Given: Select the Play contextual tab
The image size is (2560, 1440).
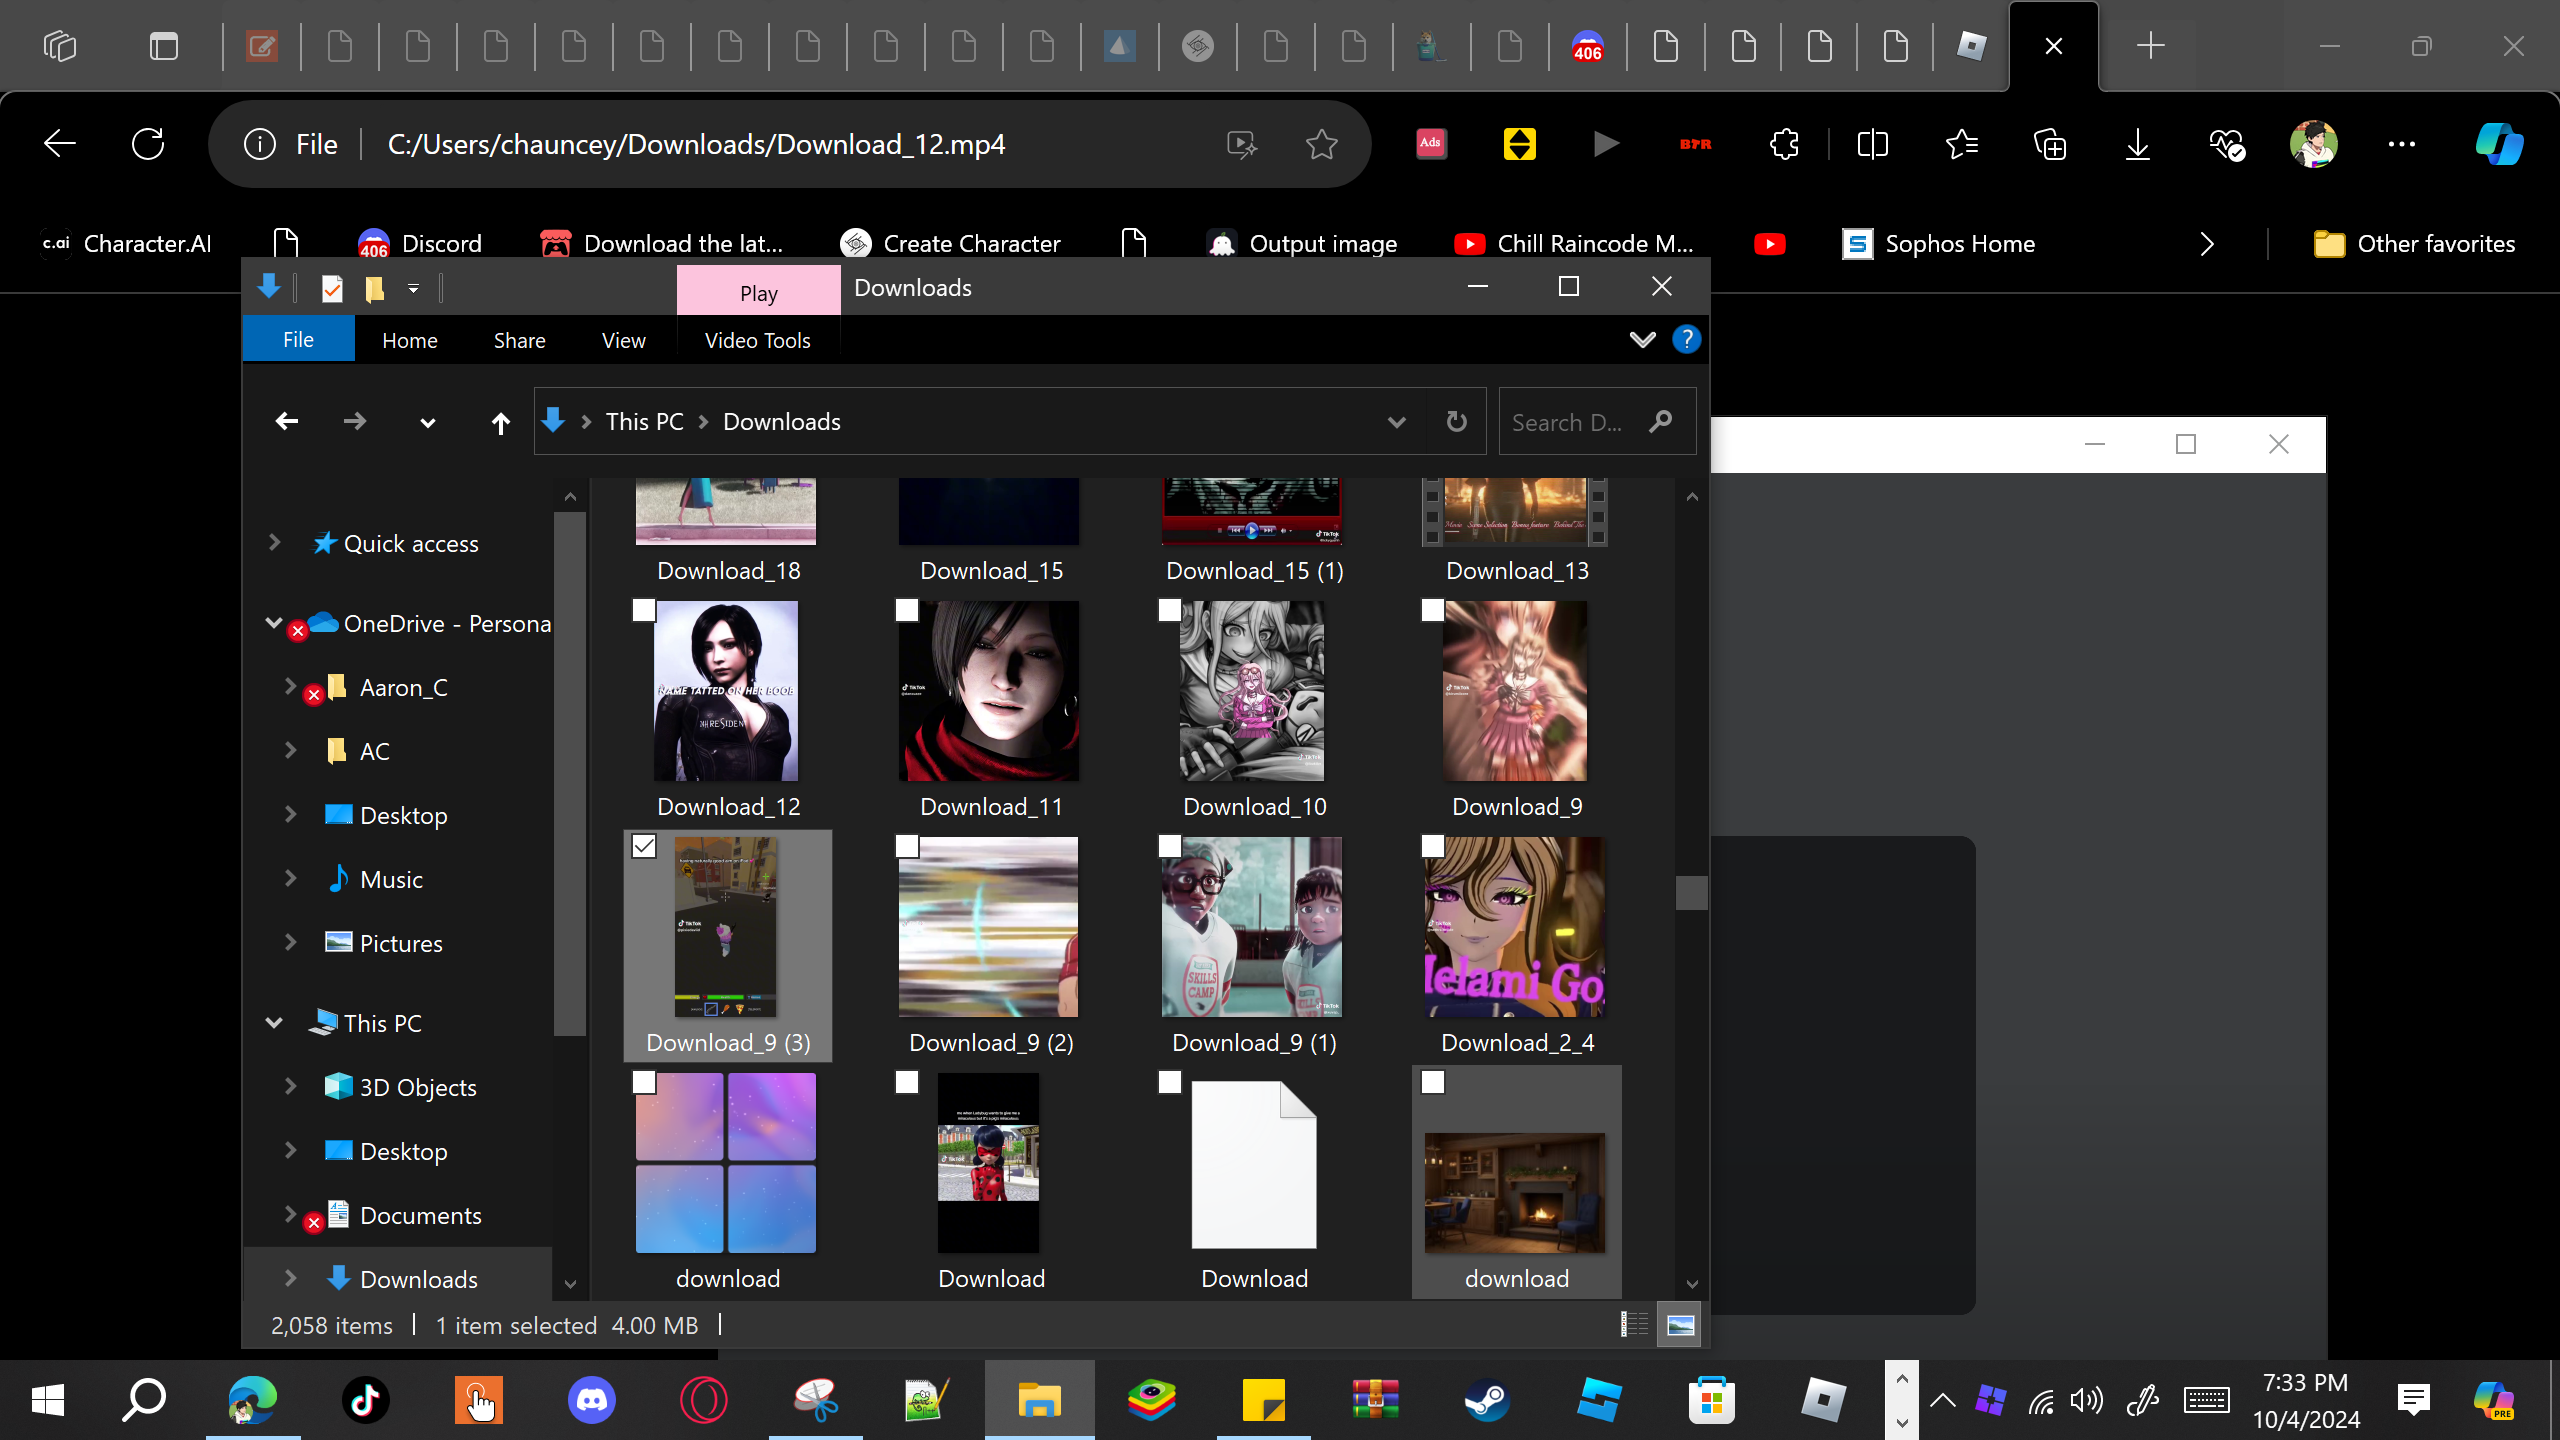Looking at the screenshot, I should 759,293.
